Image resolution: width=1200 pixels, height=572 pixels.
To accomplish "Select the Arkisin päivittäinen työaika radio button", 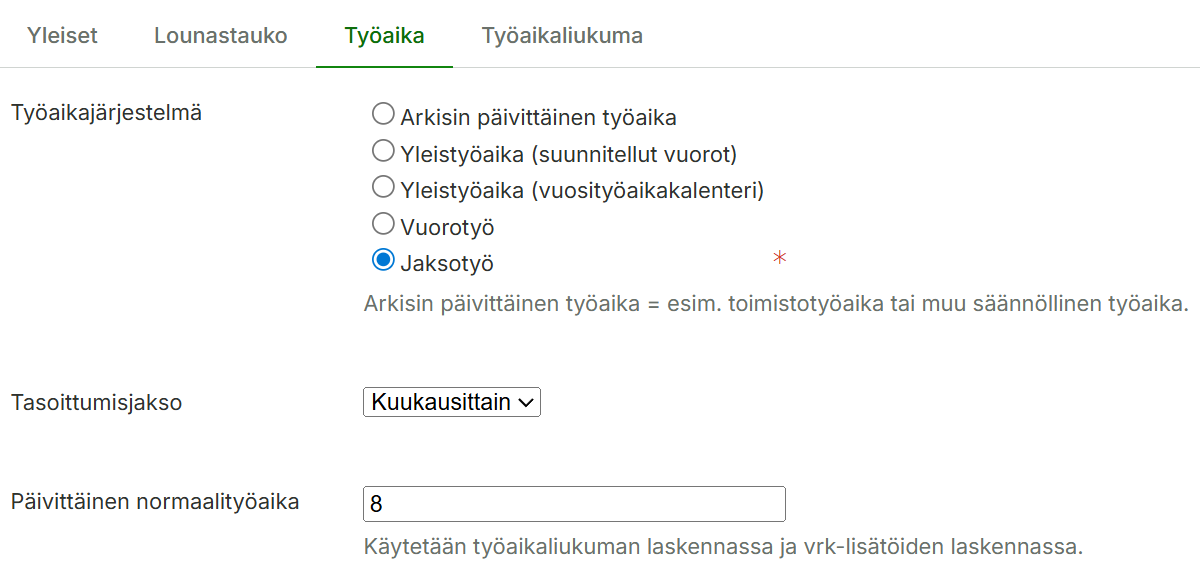I will tap(382, 114).
